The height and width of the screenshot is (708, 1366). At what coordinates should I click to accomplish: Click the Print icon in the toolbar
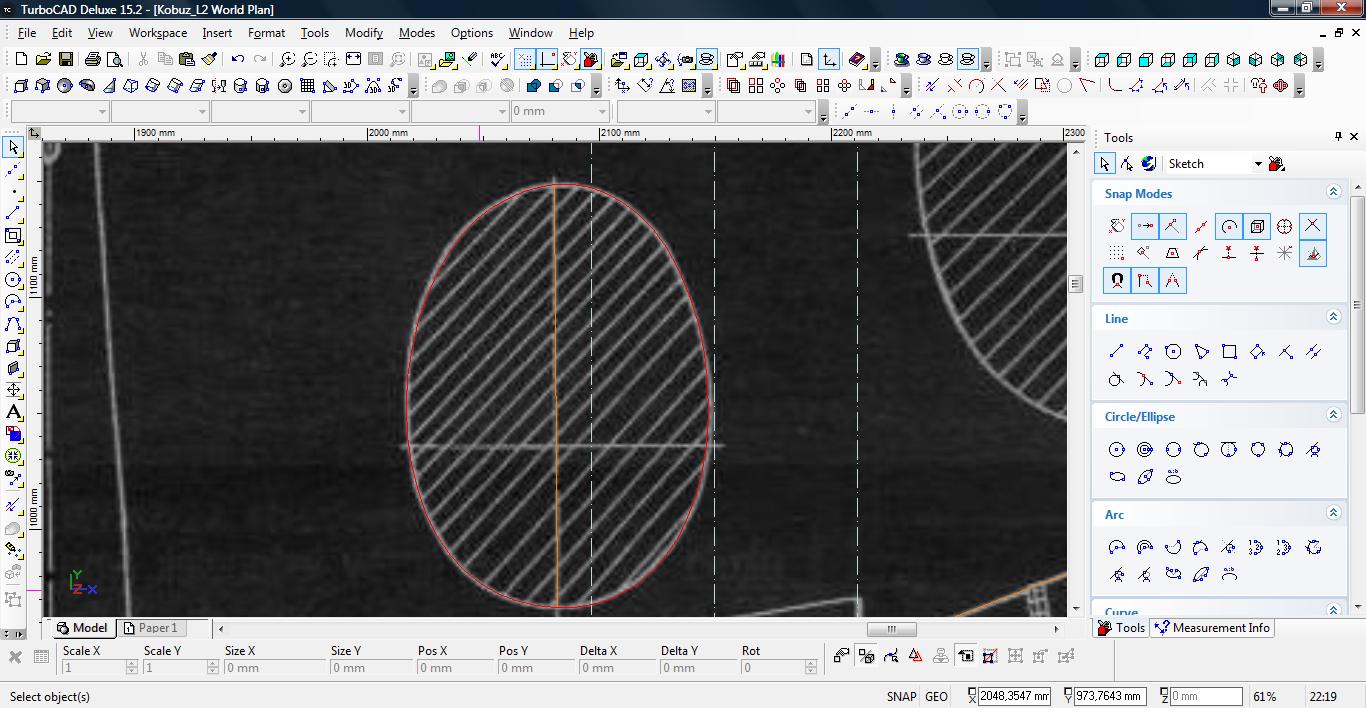tap(93, 60)
